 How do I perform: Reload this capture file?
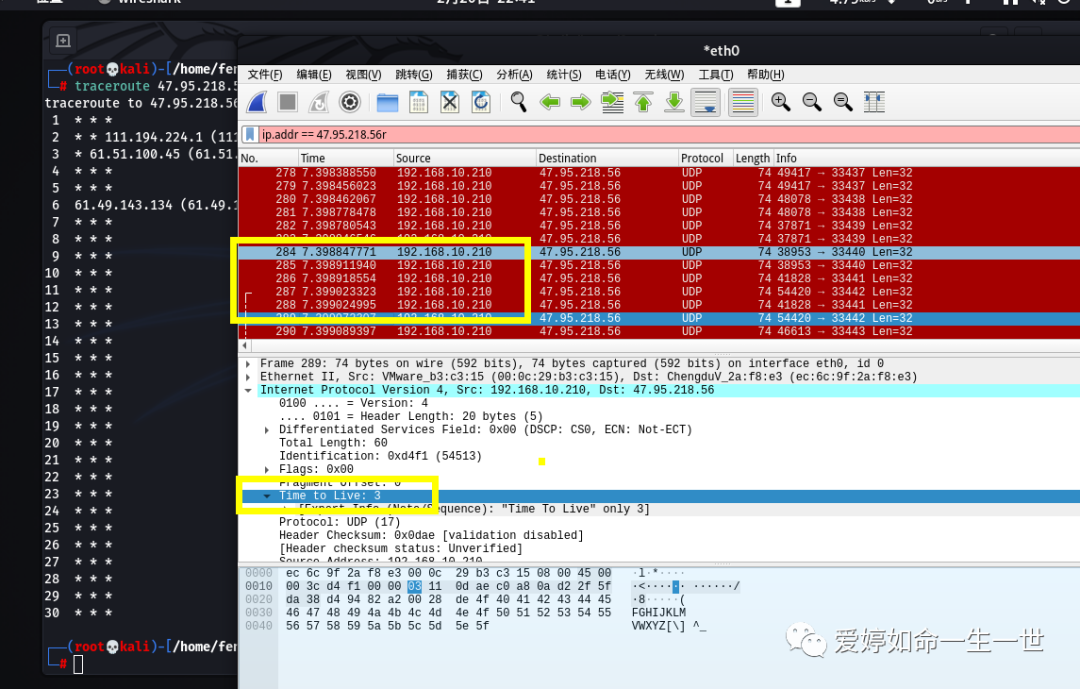[481, 103]
